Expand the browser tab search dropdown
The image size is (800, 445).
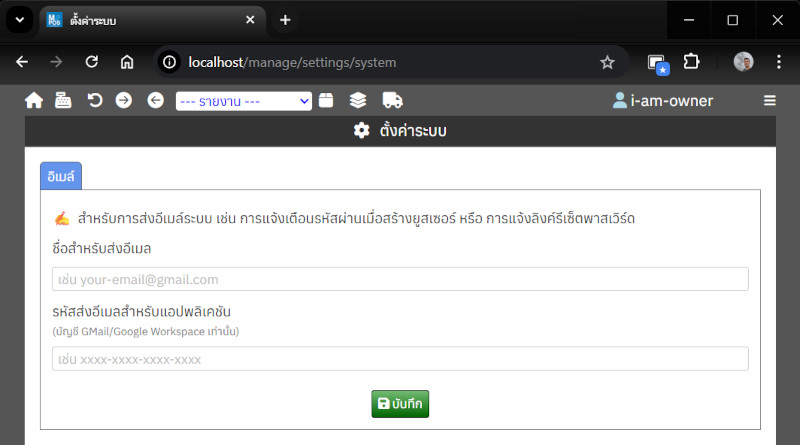coord(19,20)
